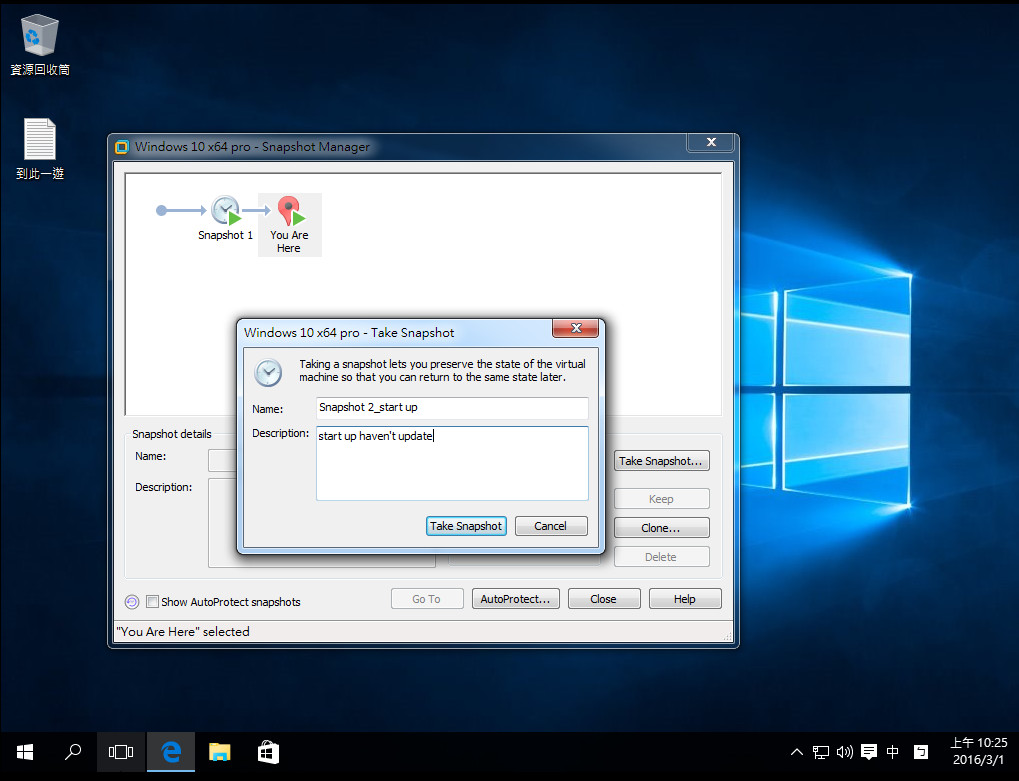Click the Go To button
The image size is (1019, 781).
pos(427,599)
